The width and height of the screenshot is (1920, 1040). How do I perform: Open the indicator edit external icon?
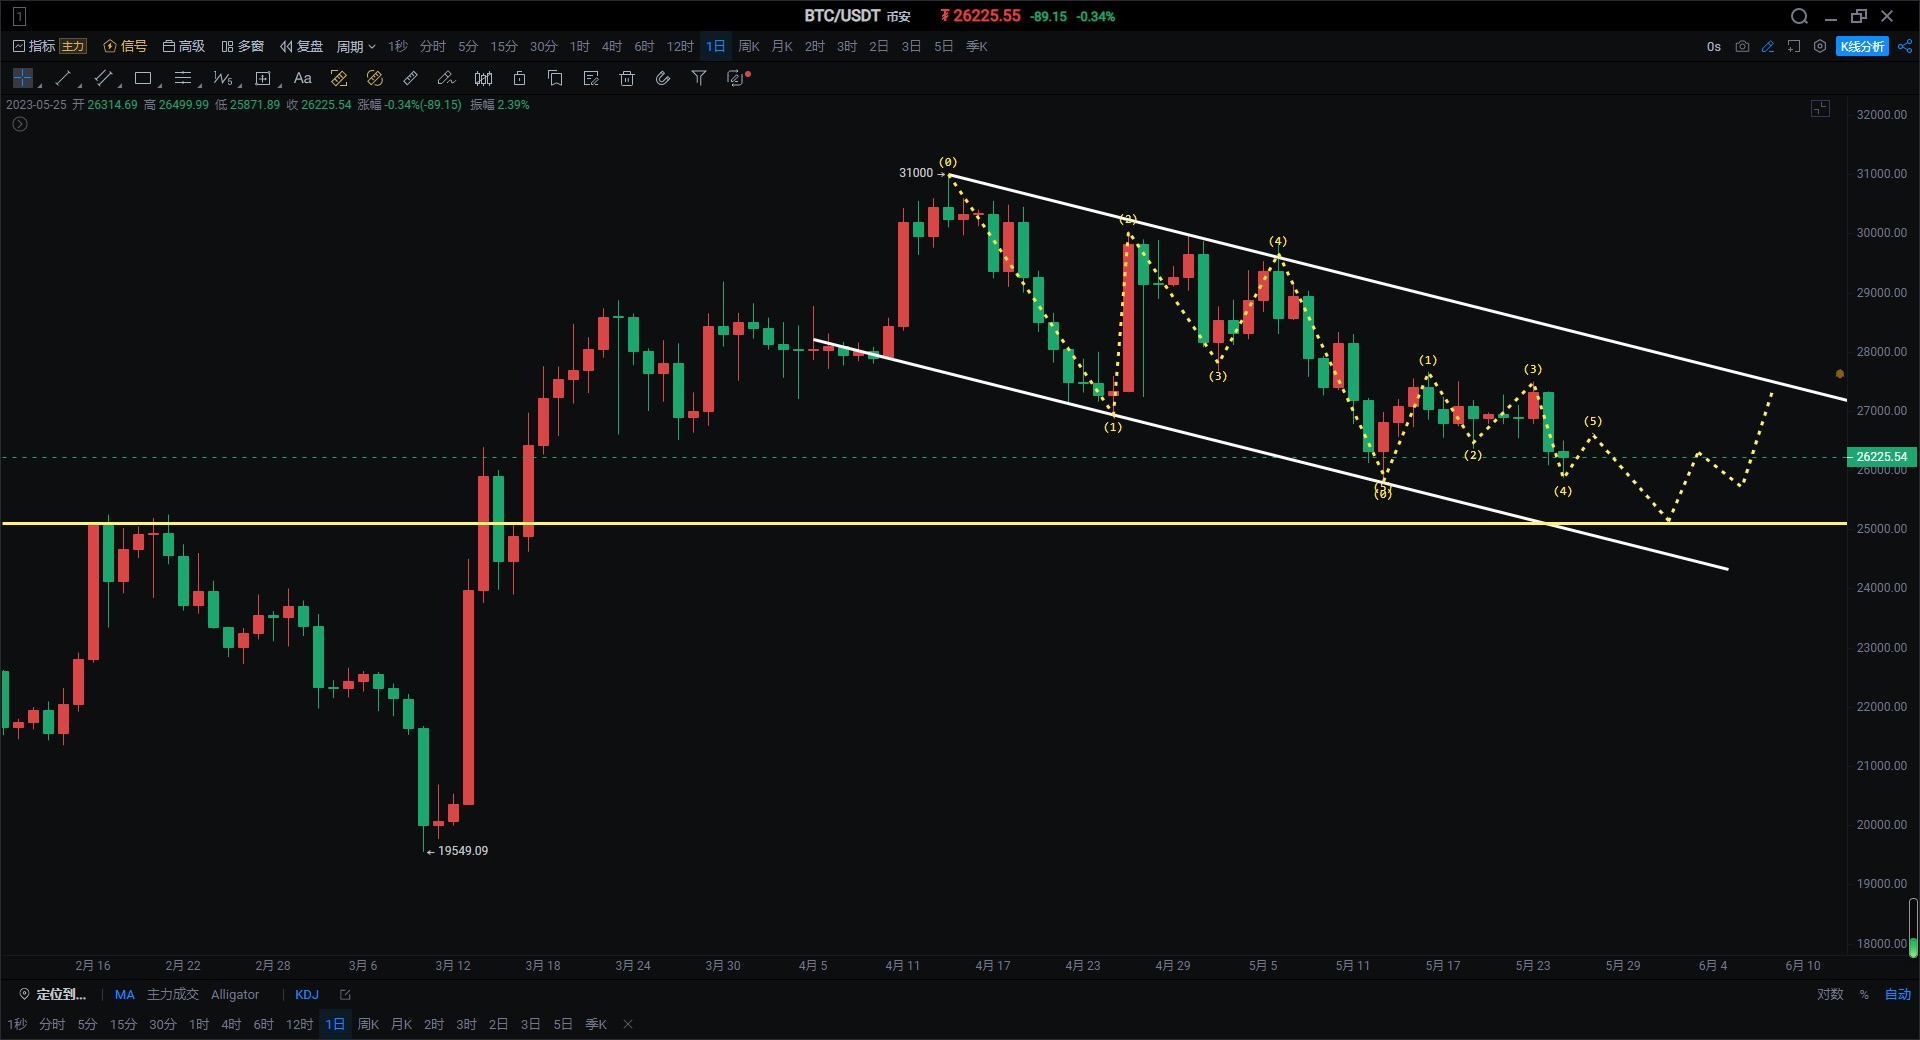(x=345, y=995)
